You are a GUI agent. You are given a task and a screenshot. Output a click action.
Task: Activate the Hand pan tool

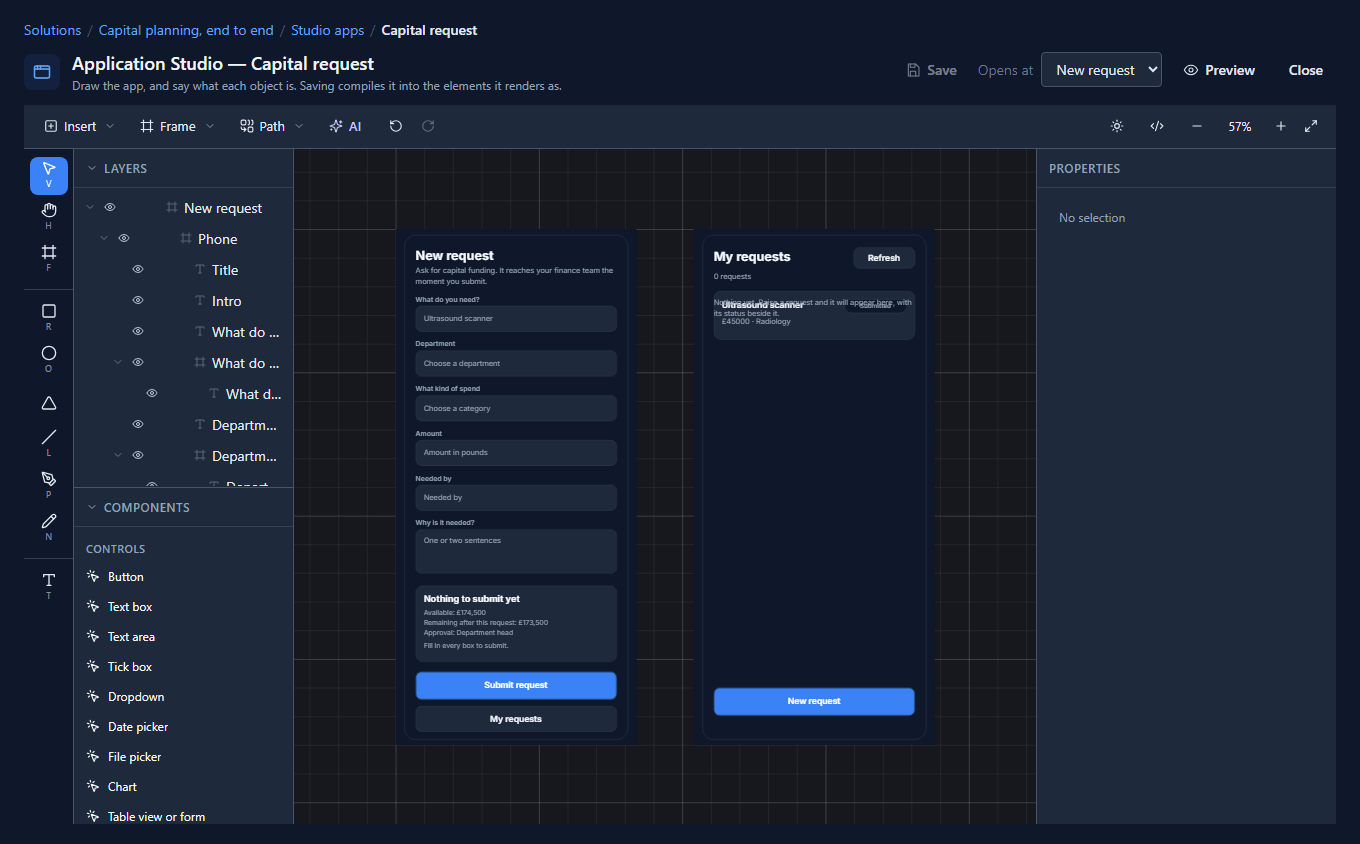(49, 216)
